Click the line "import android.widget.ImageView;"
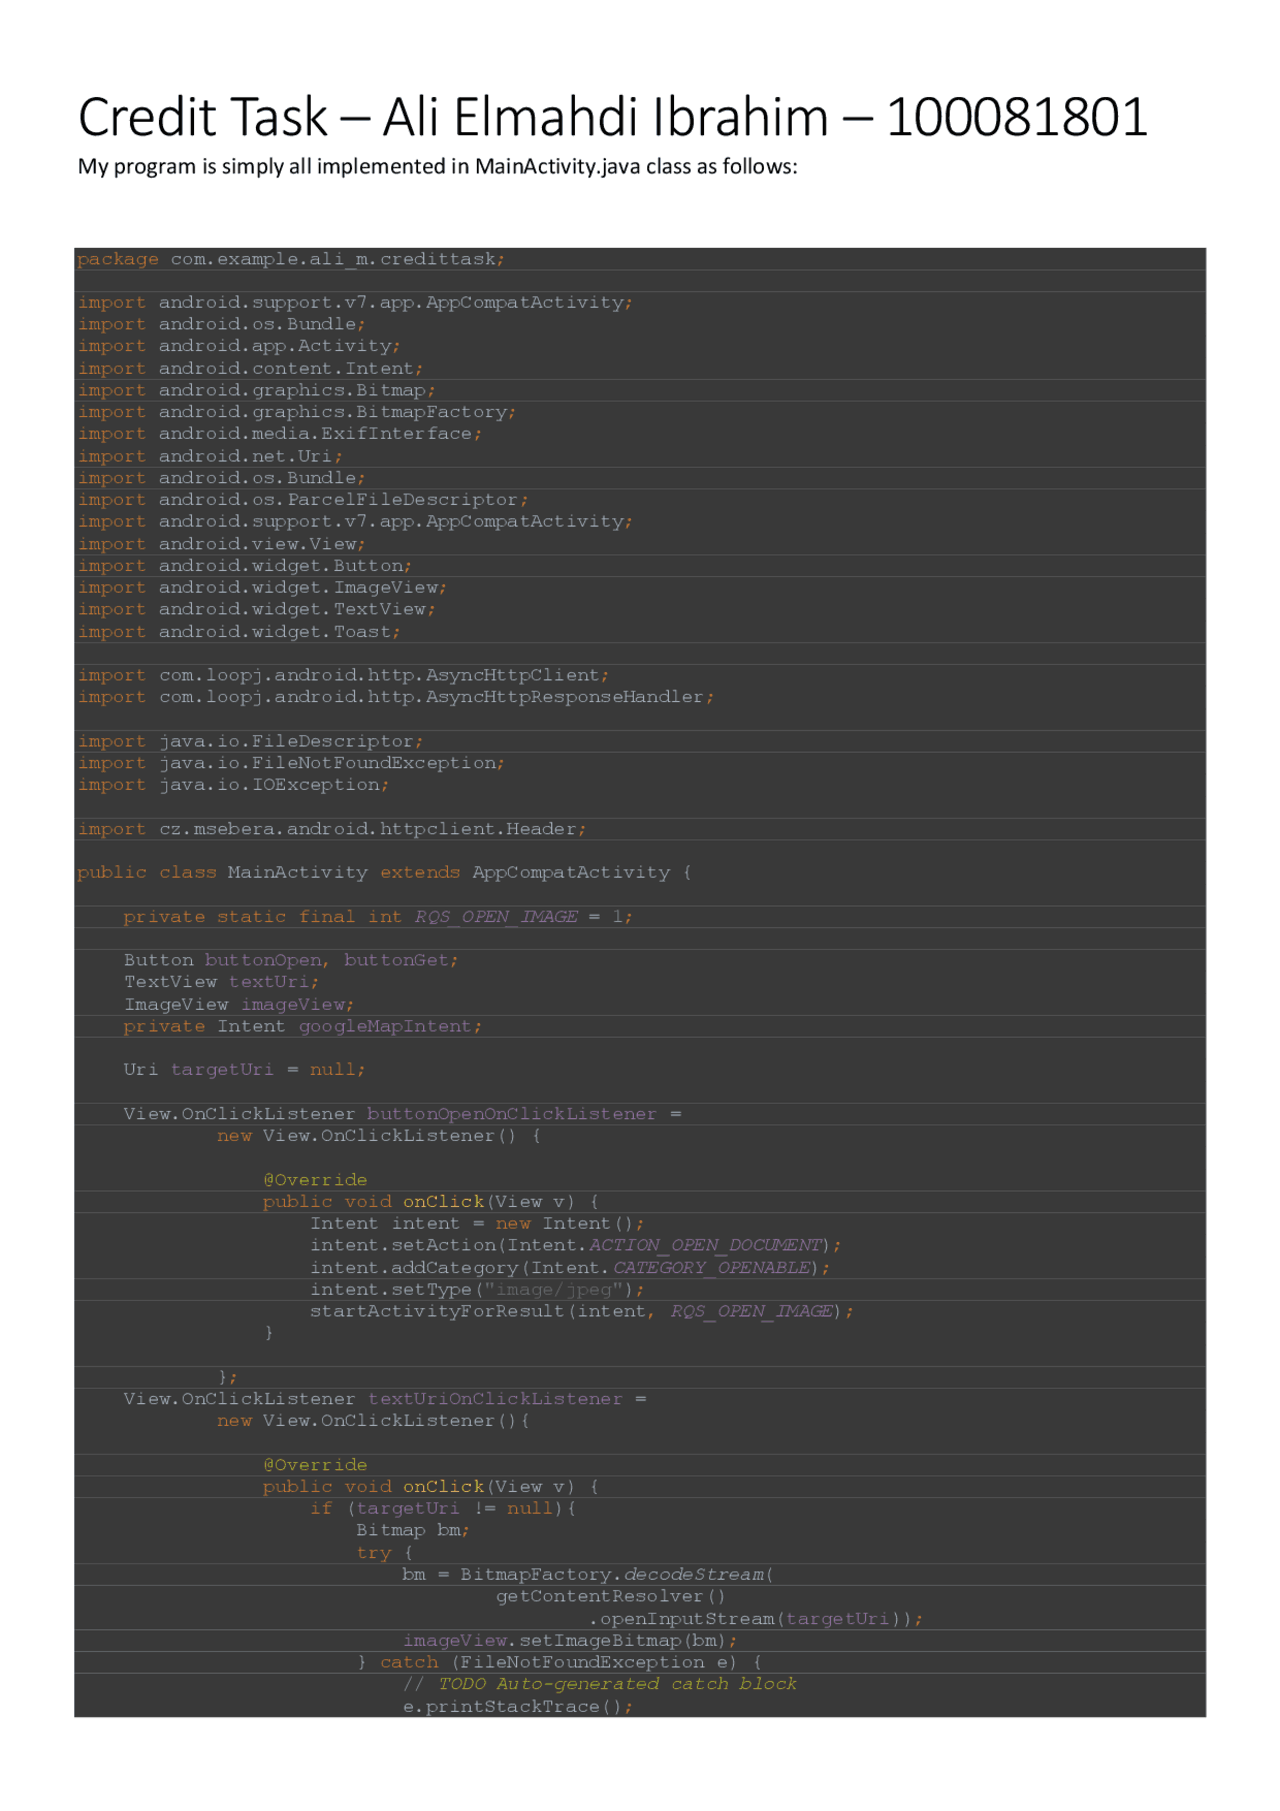The image size is (1280, 1811). [262, 588]
